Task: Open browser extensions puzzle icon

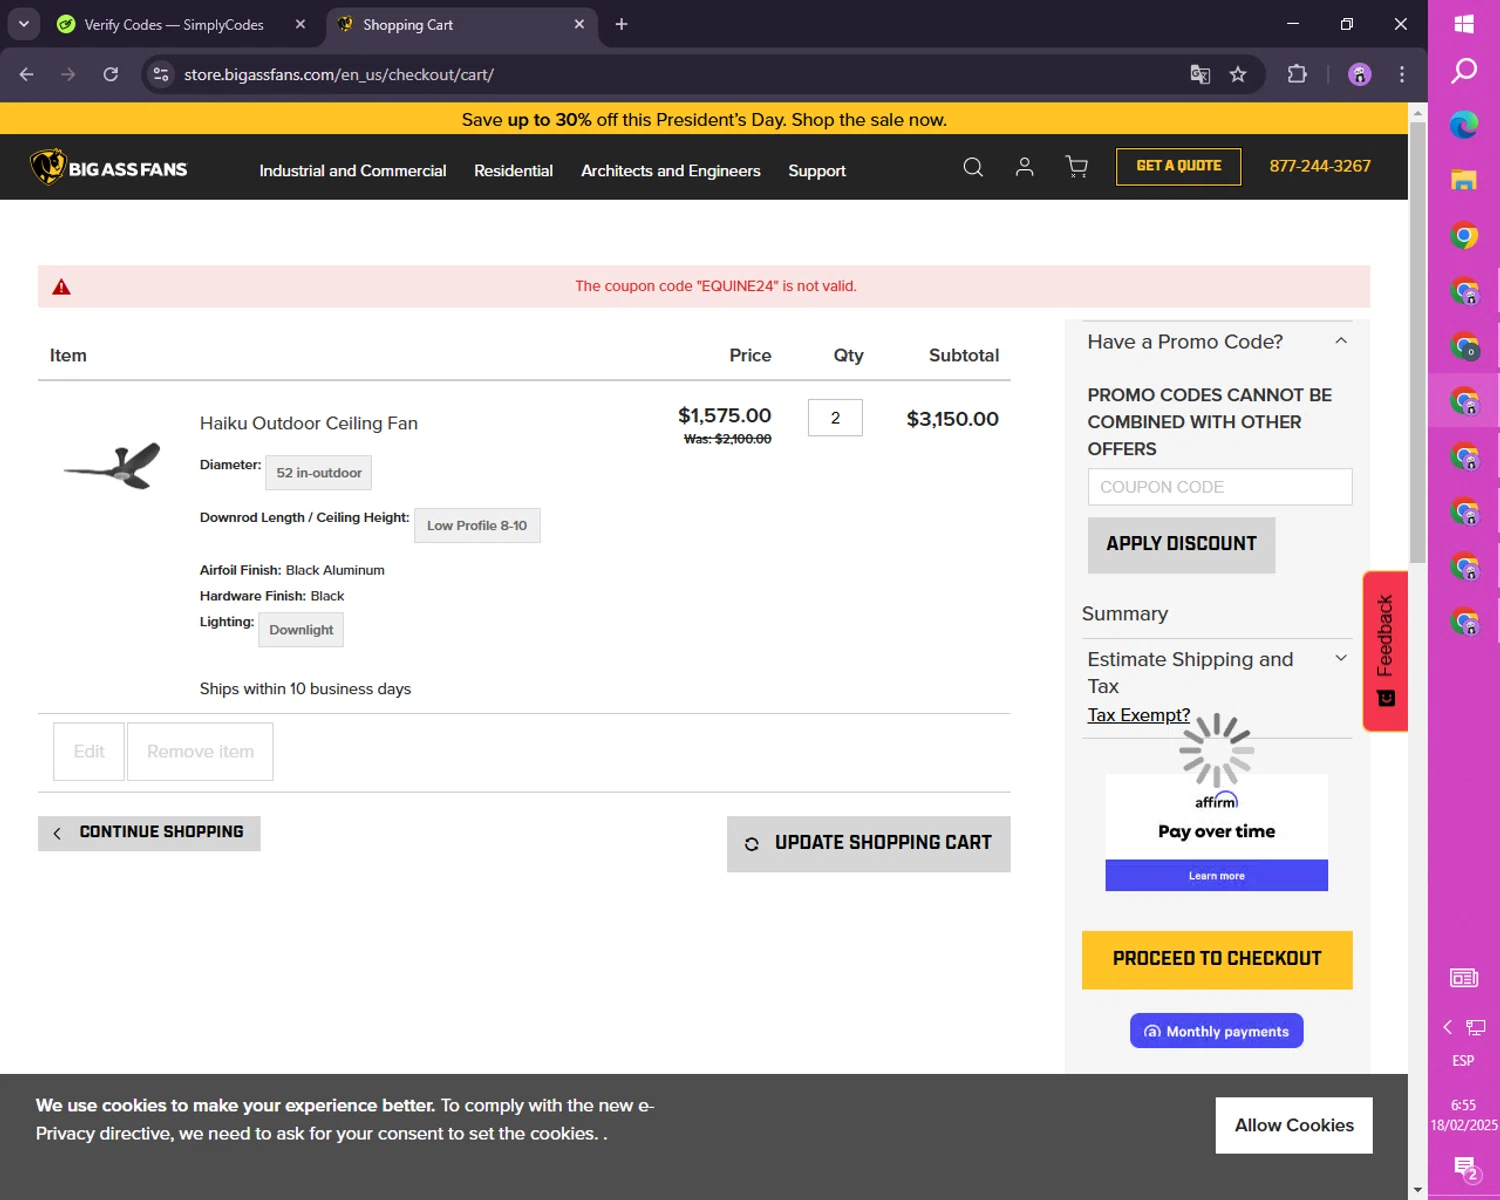Action: click(x=1297, y=74)
